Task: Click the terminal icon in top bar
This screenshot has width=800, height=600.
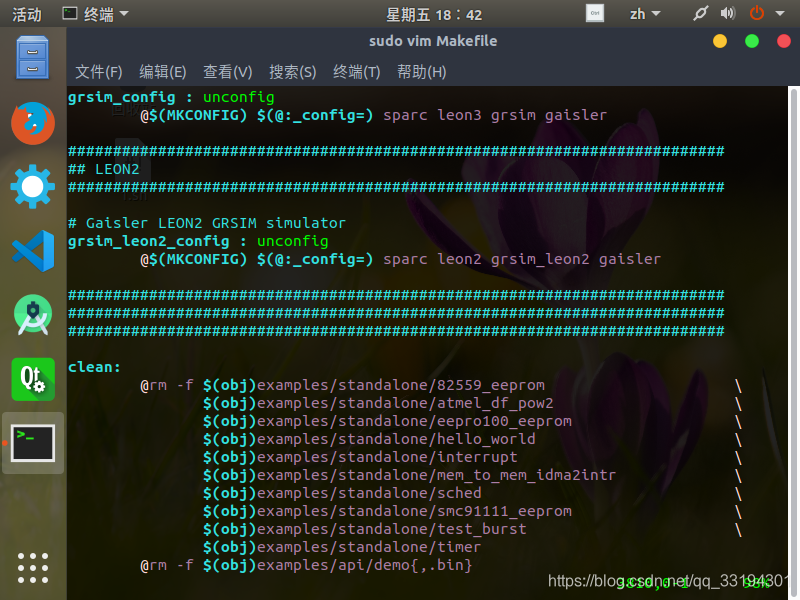Action: pyautogui.click(x=70, y=14)
